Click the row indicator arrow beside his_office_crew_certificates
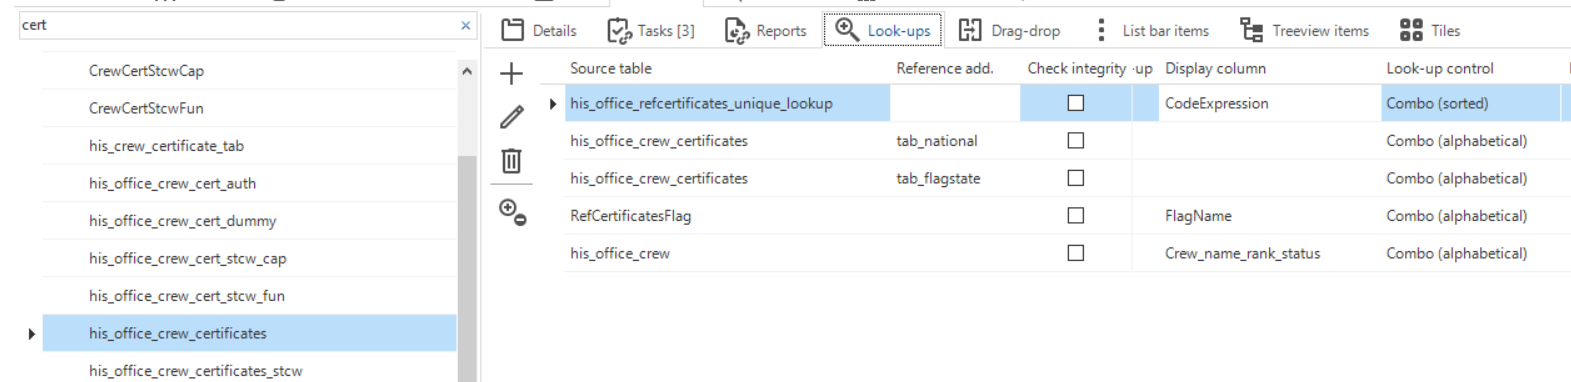 tap(32, 334)
